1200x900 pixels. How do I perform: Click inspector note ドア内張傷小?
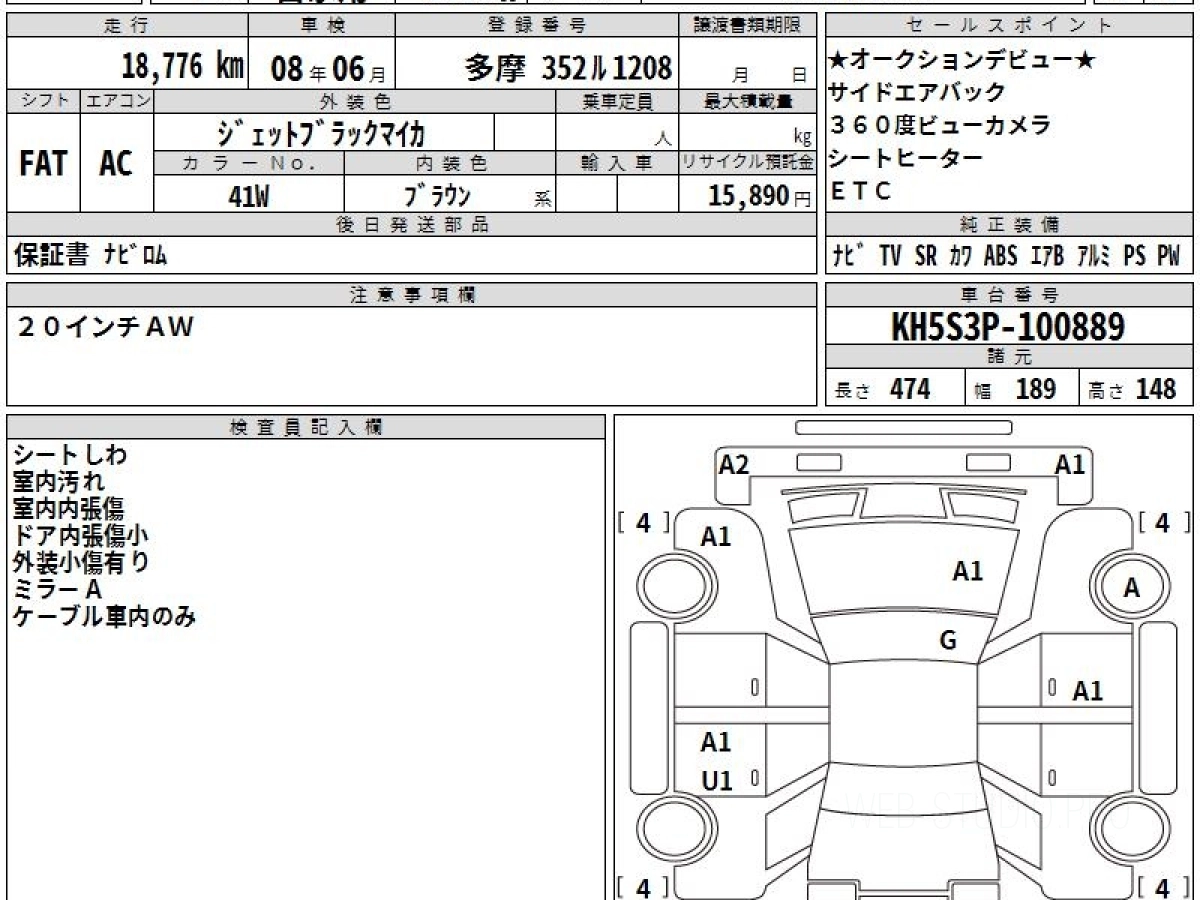tap(81, 535)
